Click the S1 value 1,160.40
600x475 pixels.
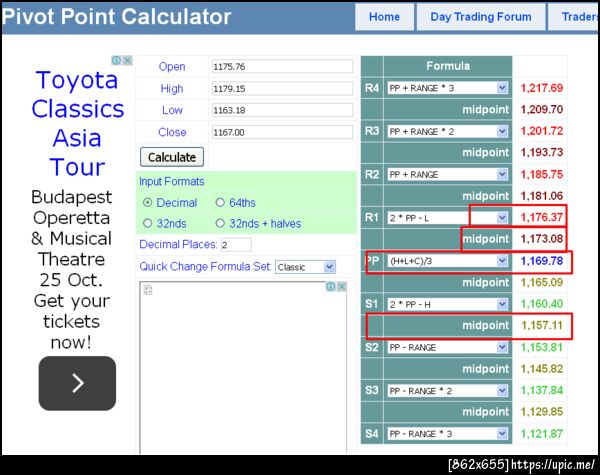(541, 304)
